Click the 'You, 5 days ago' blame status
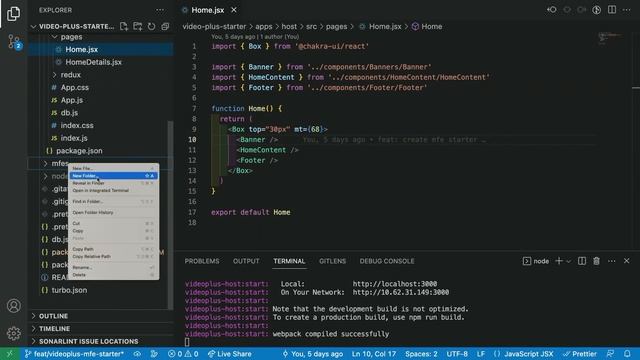Image resolution: width=640 pixels, height=360 pixels. coord(313,354)
